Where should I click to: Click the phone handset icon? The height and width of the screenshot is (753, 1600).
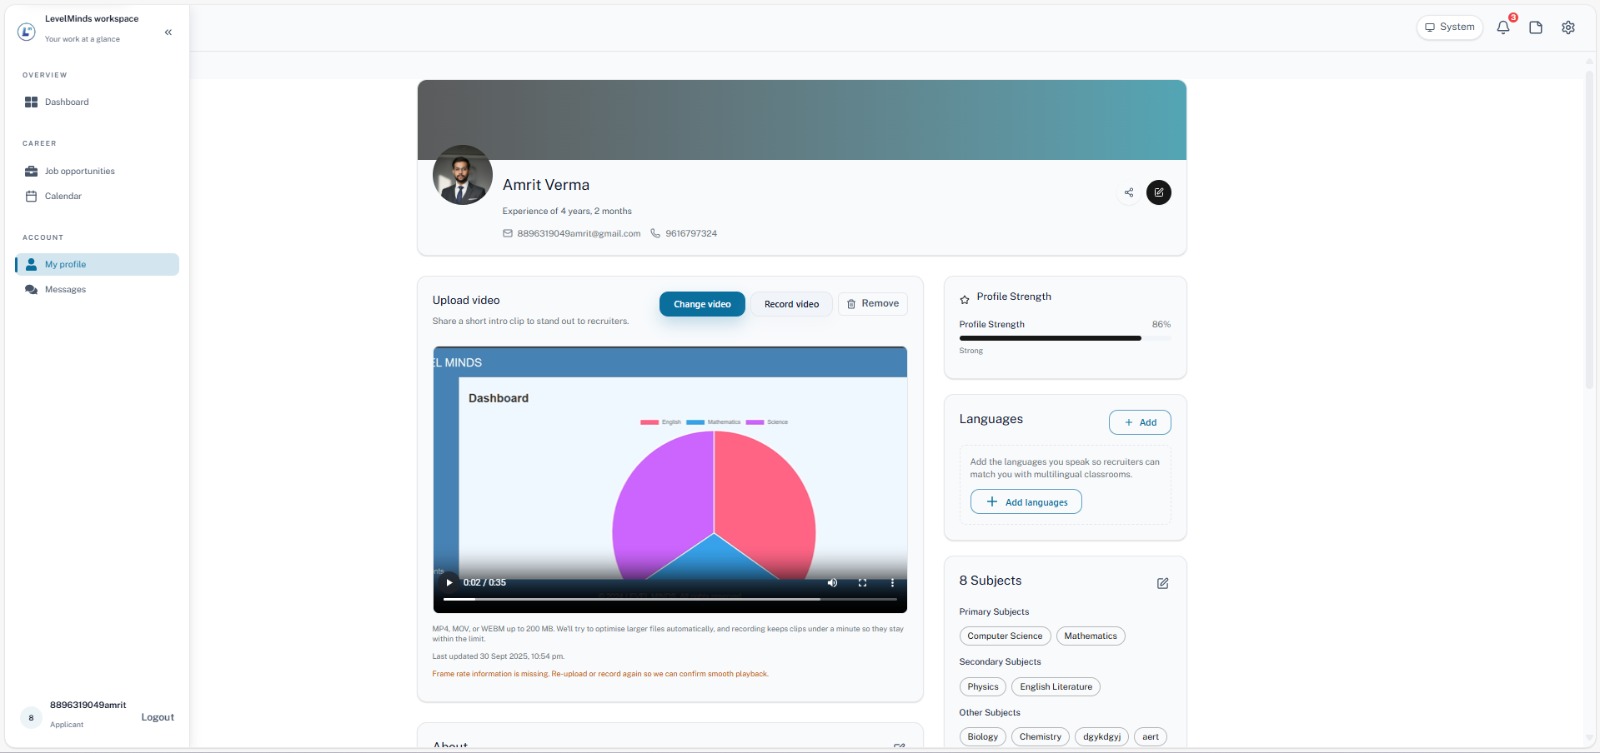[655, 233]
